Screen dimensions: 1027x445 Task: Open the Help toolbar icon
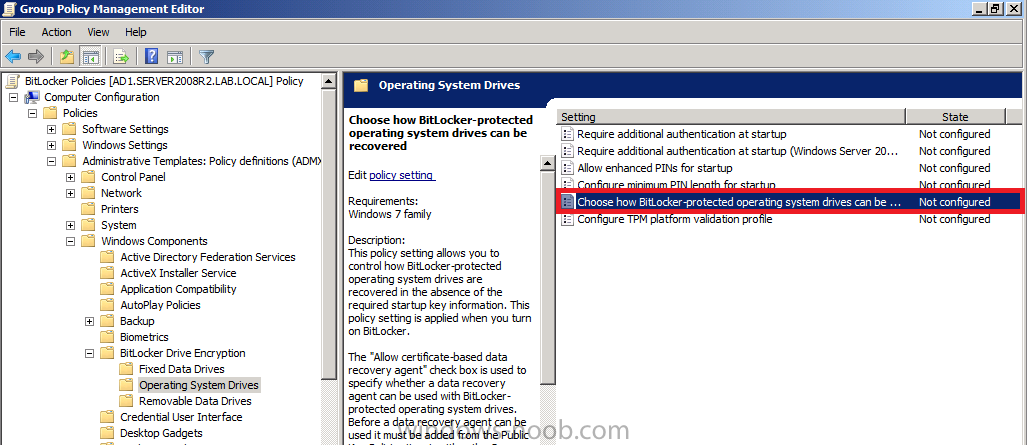151,56
